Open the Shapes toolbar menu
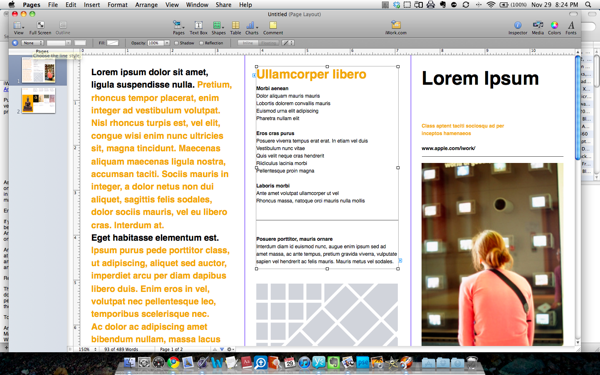 [x=218, y=28]
